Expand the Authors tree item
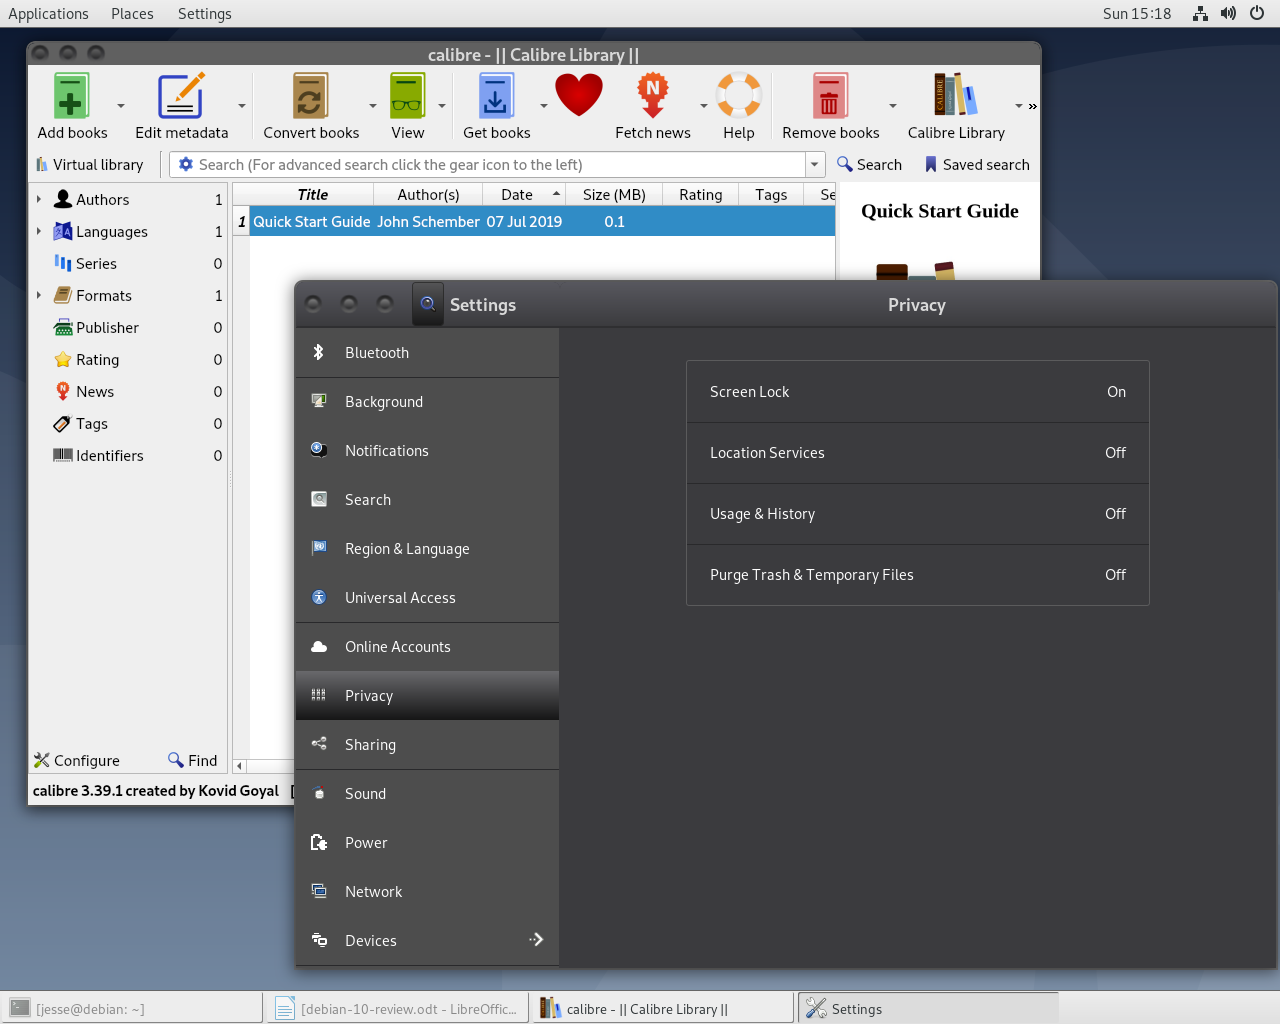The height and width of the screenshot is (1024, 1280). tap(39, 199)
